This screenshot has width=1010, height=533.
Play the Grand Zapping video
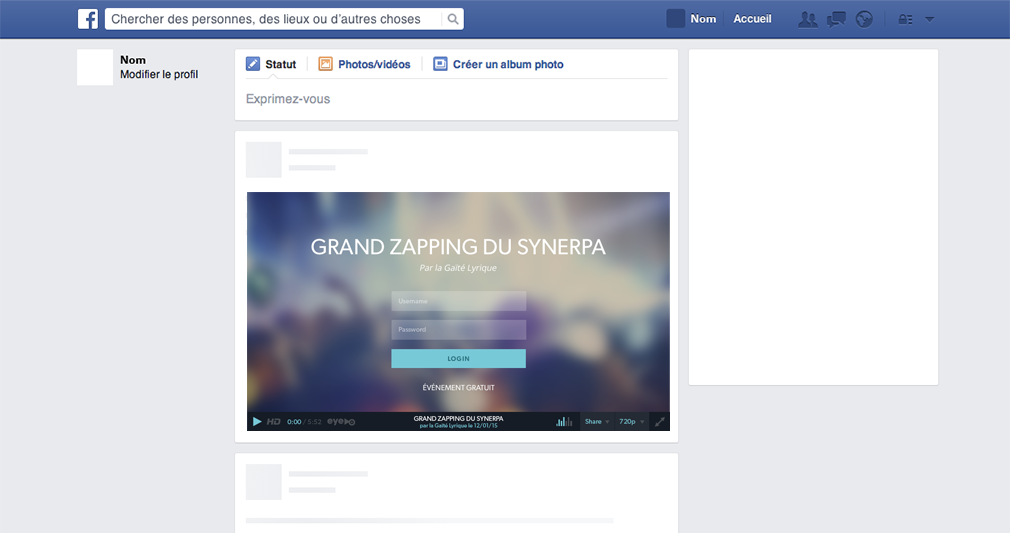[257, 422]
